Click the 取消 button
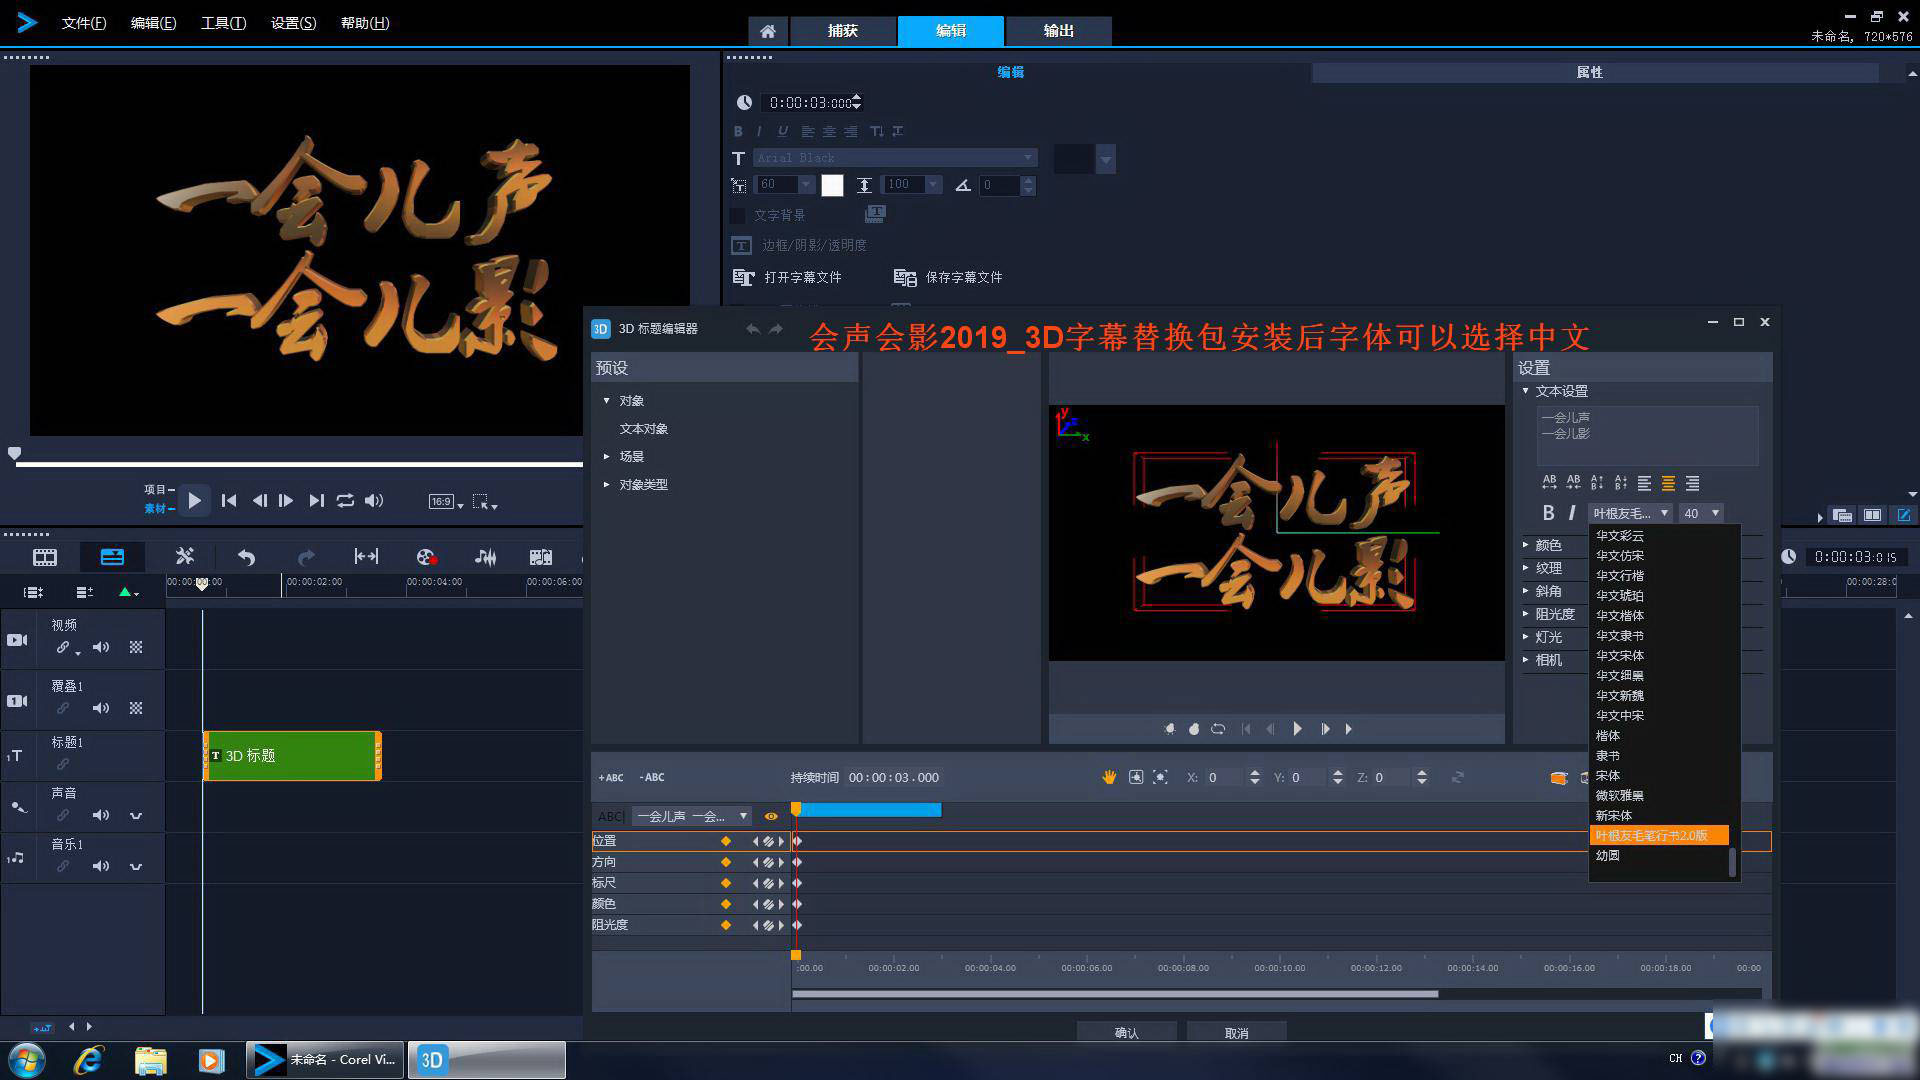Screen dimensions: 1920x1080 point(1236,1033)
